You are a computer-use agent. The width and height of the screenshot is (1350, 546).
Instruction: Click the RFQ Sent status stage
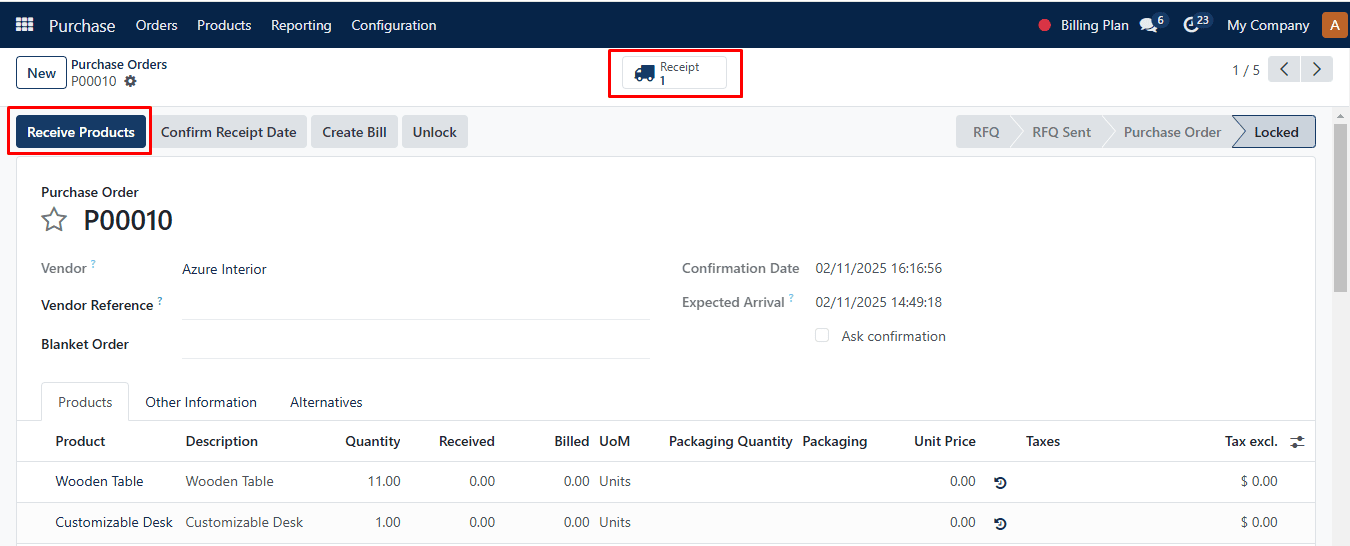point(1061,132)
